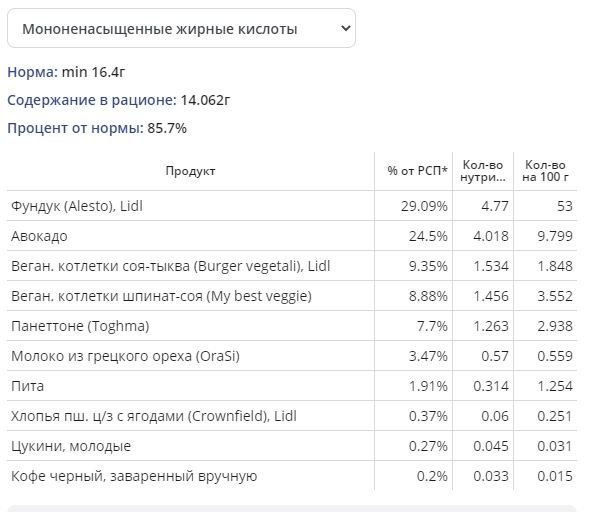Select the Авокадо product row
The image size is (589, 512).
coord(292,236)
